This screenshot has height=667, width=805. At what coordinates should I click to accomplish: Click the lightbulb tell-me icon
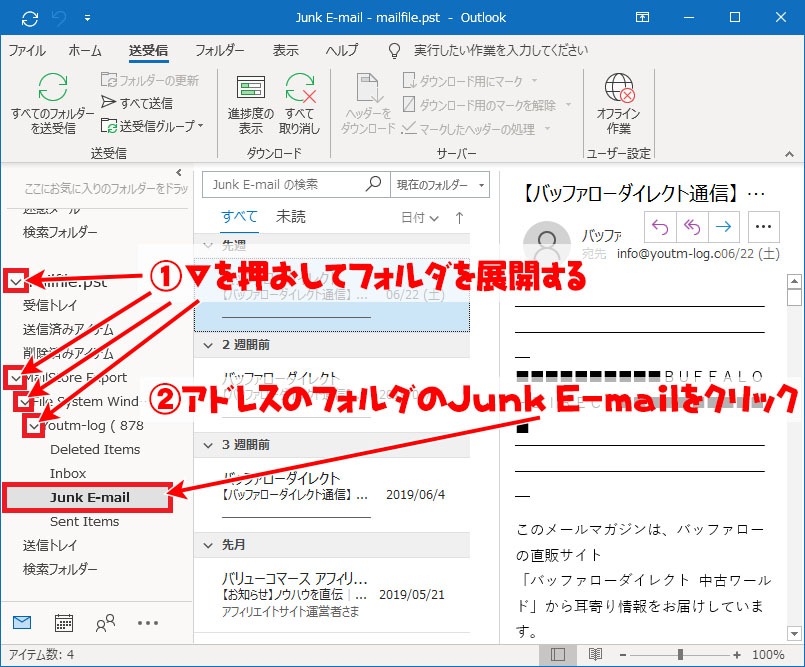pos(394,50)
